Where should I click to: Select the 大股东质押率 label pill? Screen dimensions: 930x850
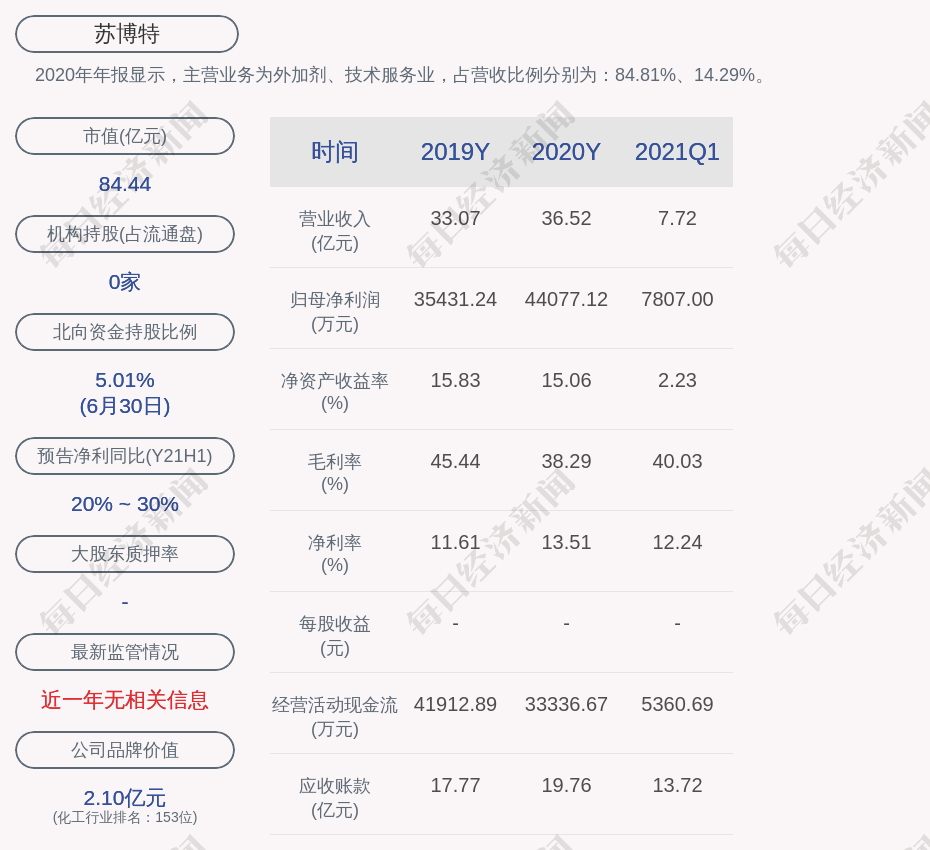pyautogui.click(x=125, y=553)
